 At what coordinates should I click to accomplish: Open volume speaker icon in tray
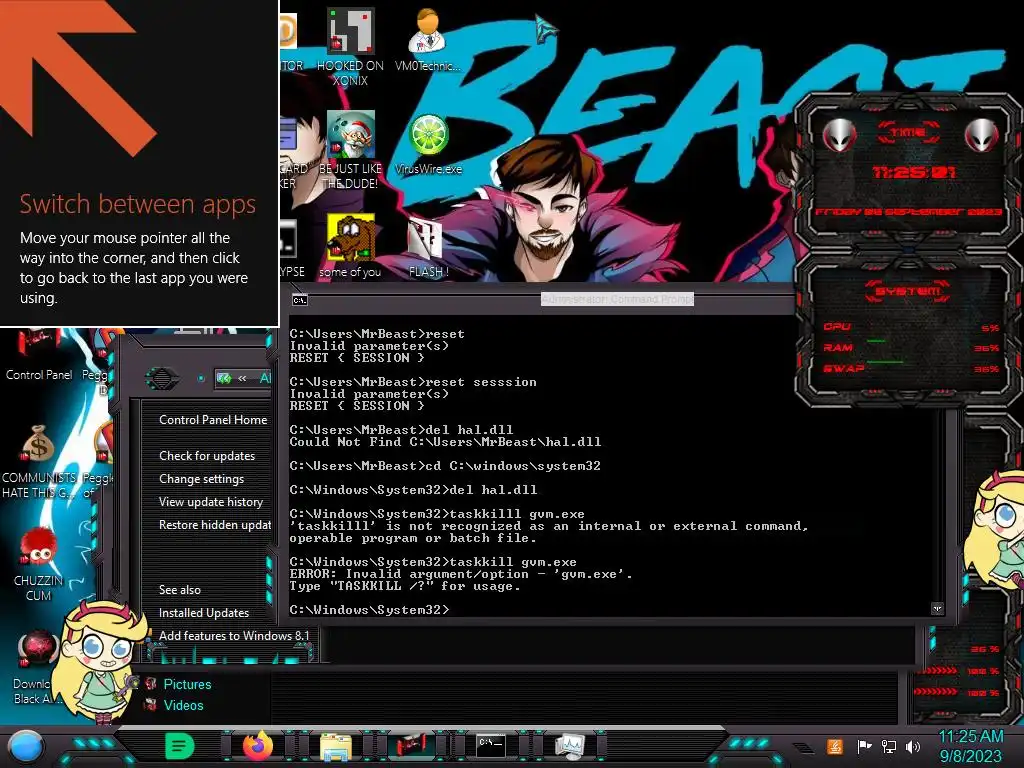913,746
